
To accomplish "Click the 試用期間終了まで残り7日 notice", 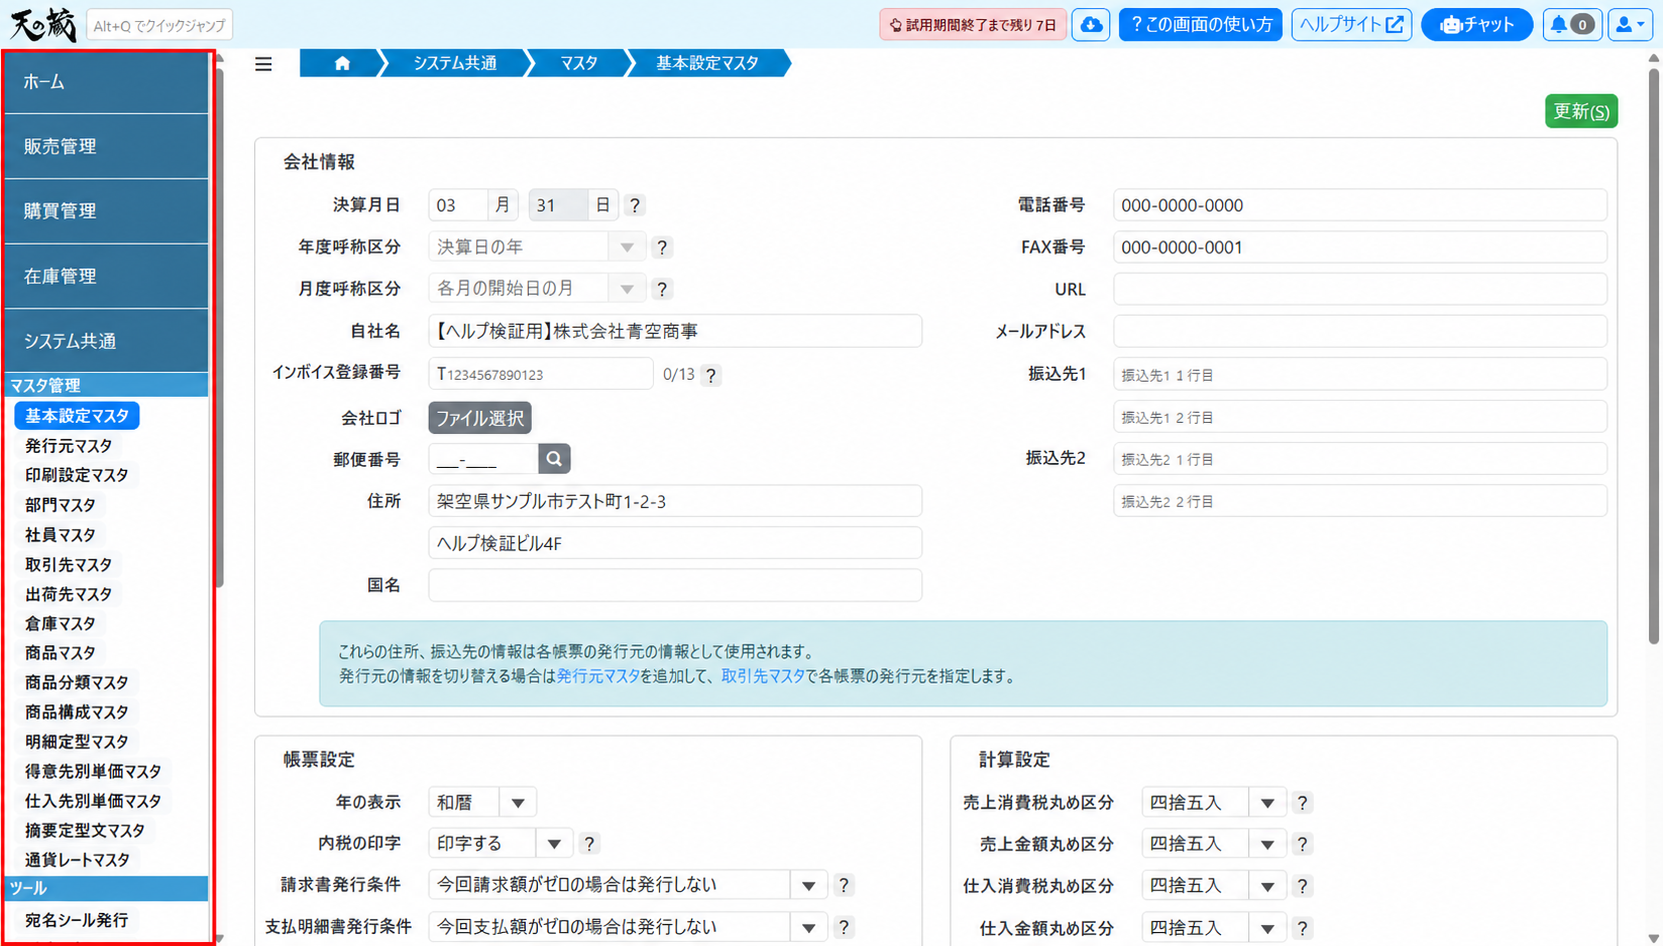I will pyautogui.click(x=972, y=25).
